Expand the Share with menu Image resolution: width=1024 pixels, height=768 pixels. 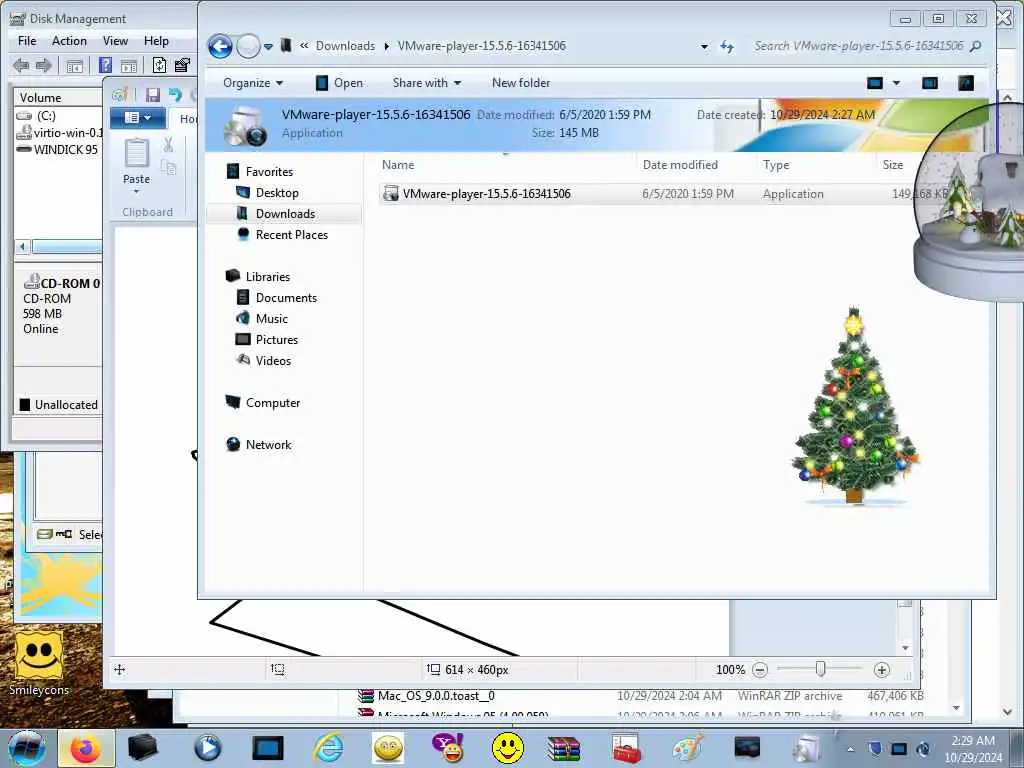[x=426, y=83]
